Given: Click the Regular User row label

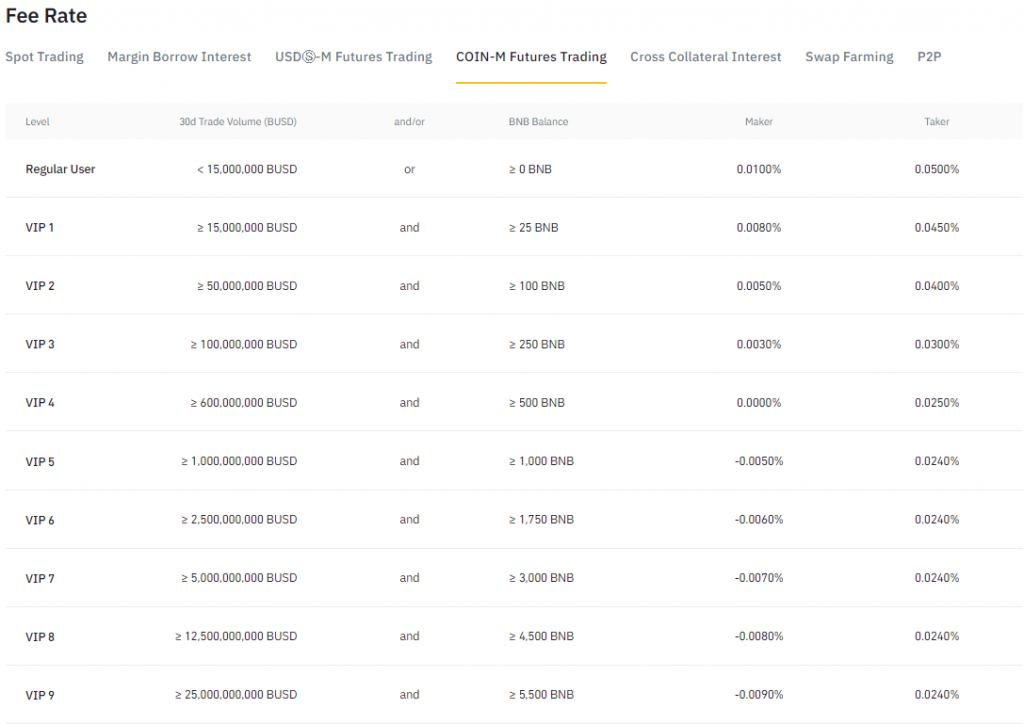Looking at the screenshot, I should click(60, 169).
